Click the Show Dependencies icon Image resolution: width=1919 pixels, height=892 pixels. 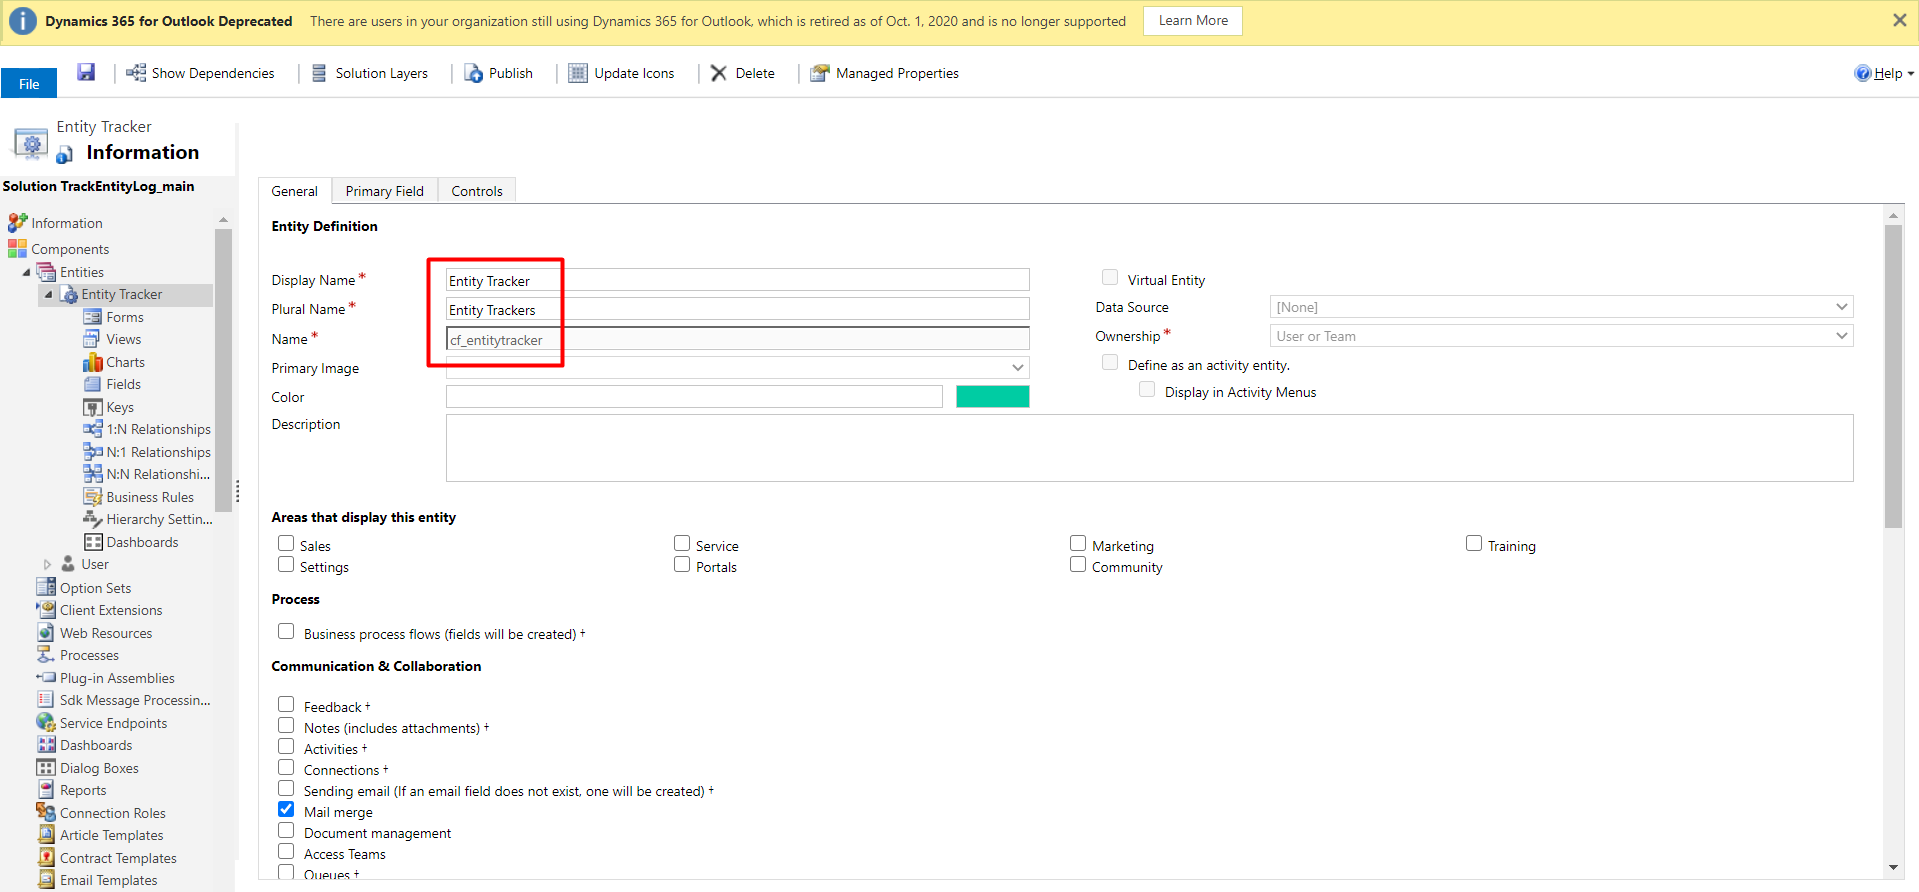pos(136,73)
